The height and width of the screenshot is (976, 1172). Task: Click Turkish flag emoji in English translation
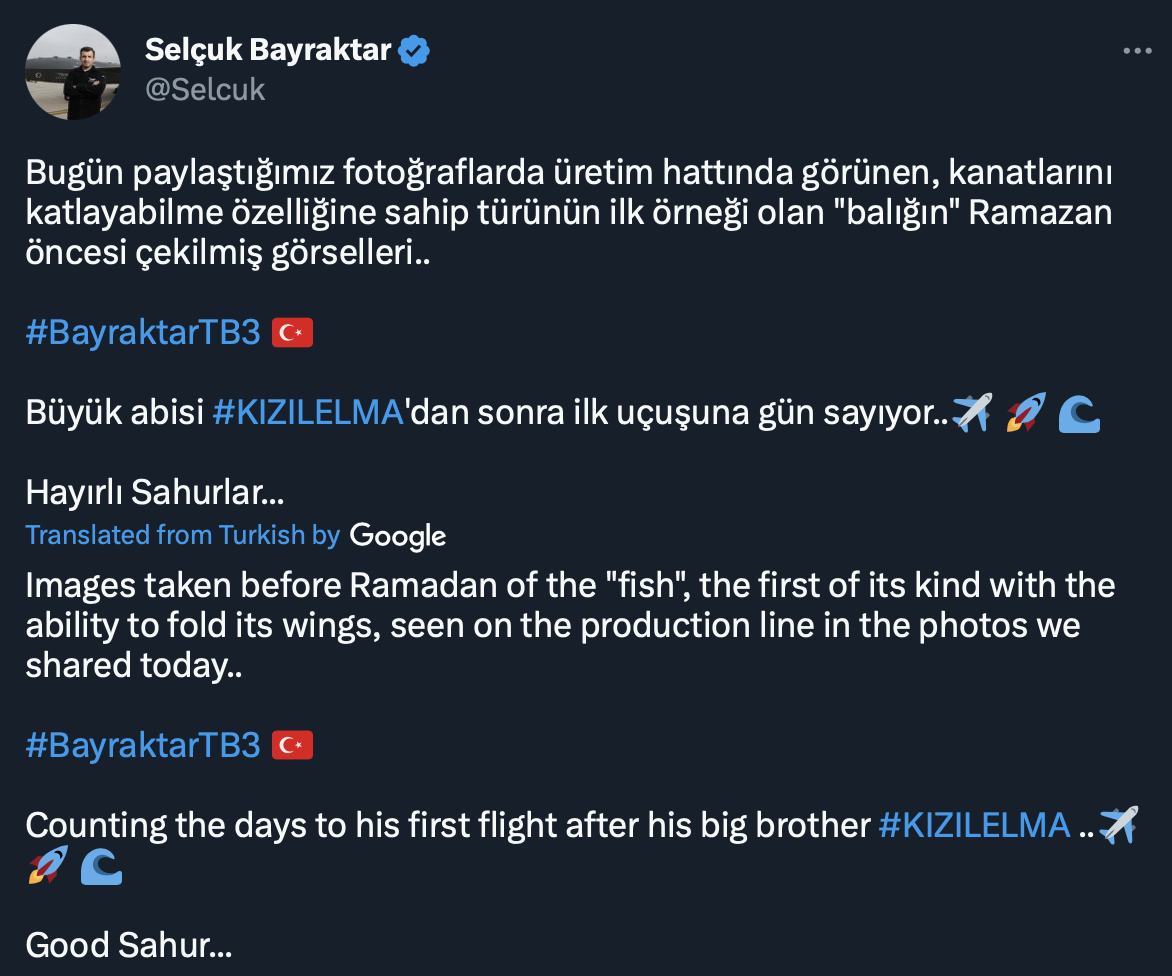pyautogui.click(x=293, y=745)
